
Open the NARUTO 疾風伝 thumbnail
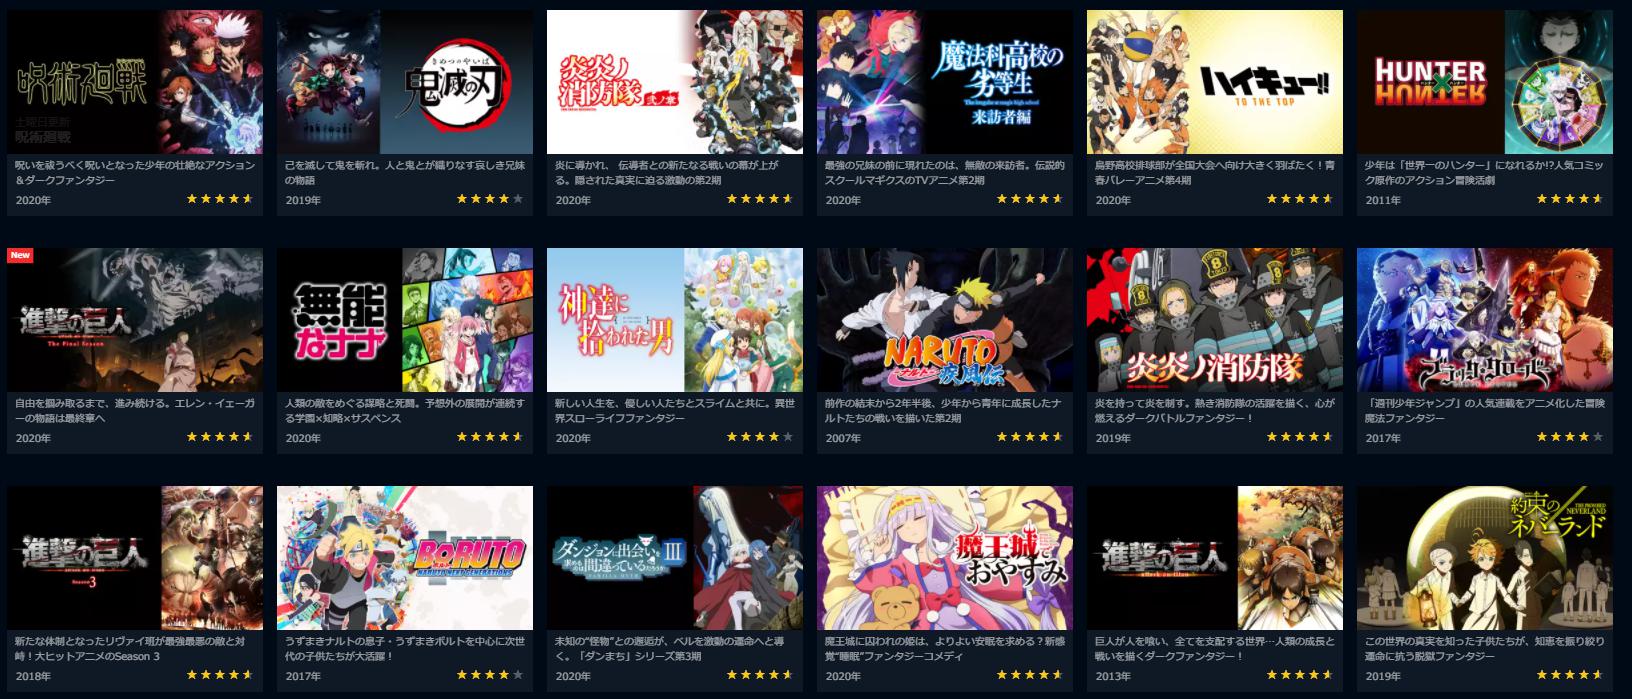click(945, 320)
